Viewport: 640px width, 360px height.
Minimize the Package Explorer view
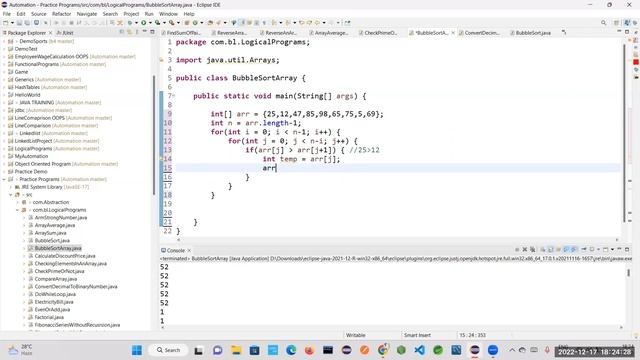pyautogui.click(x=144, y=32)
